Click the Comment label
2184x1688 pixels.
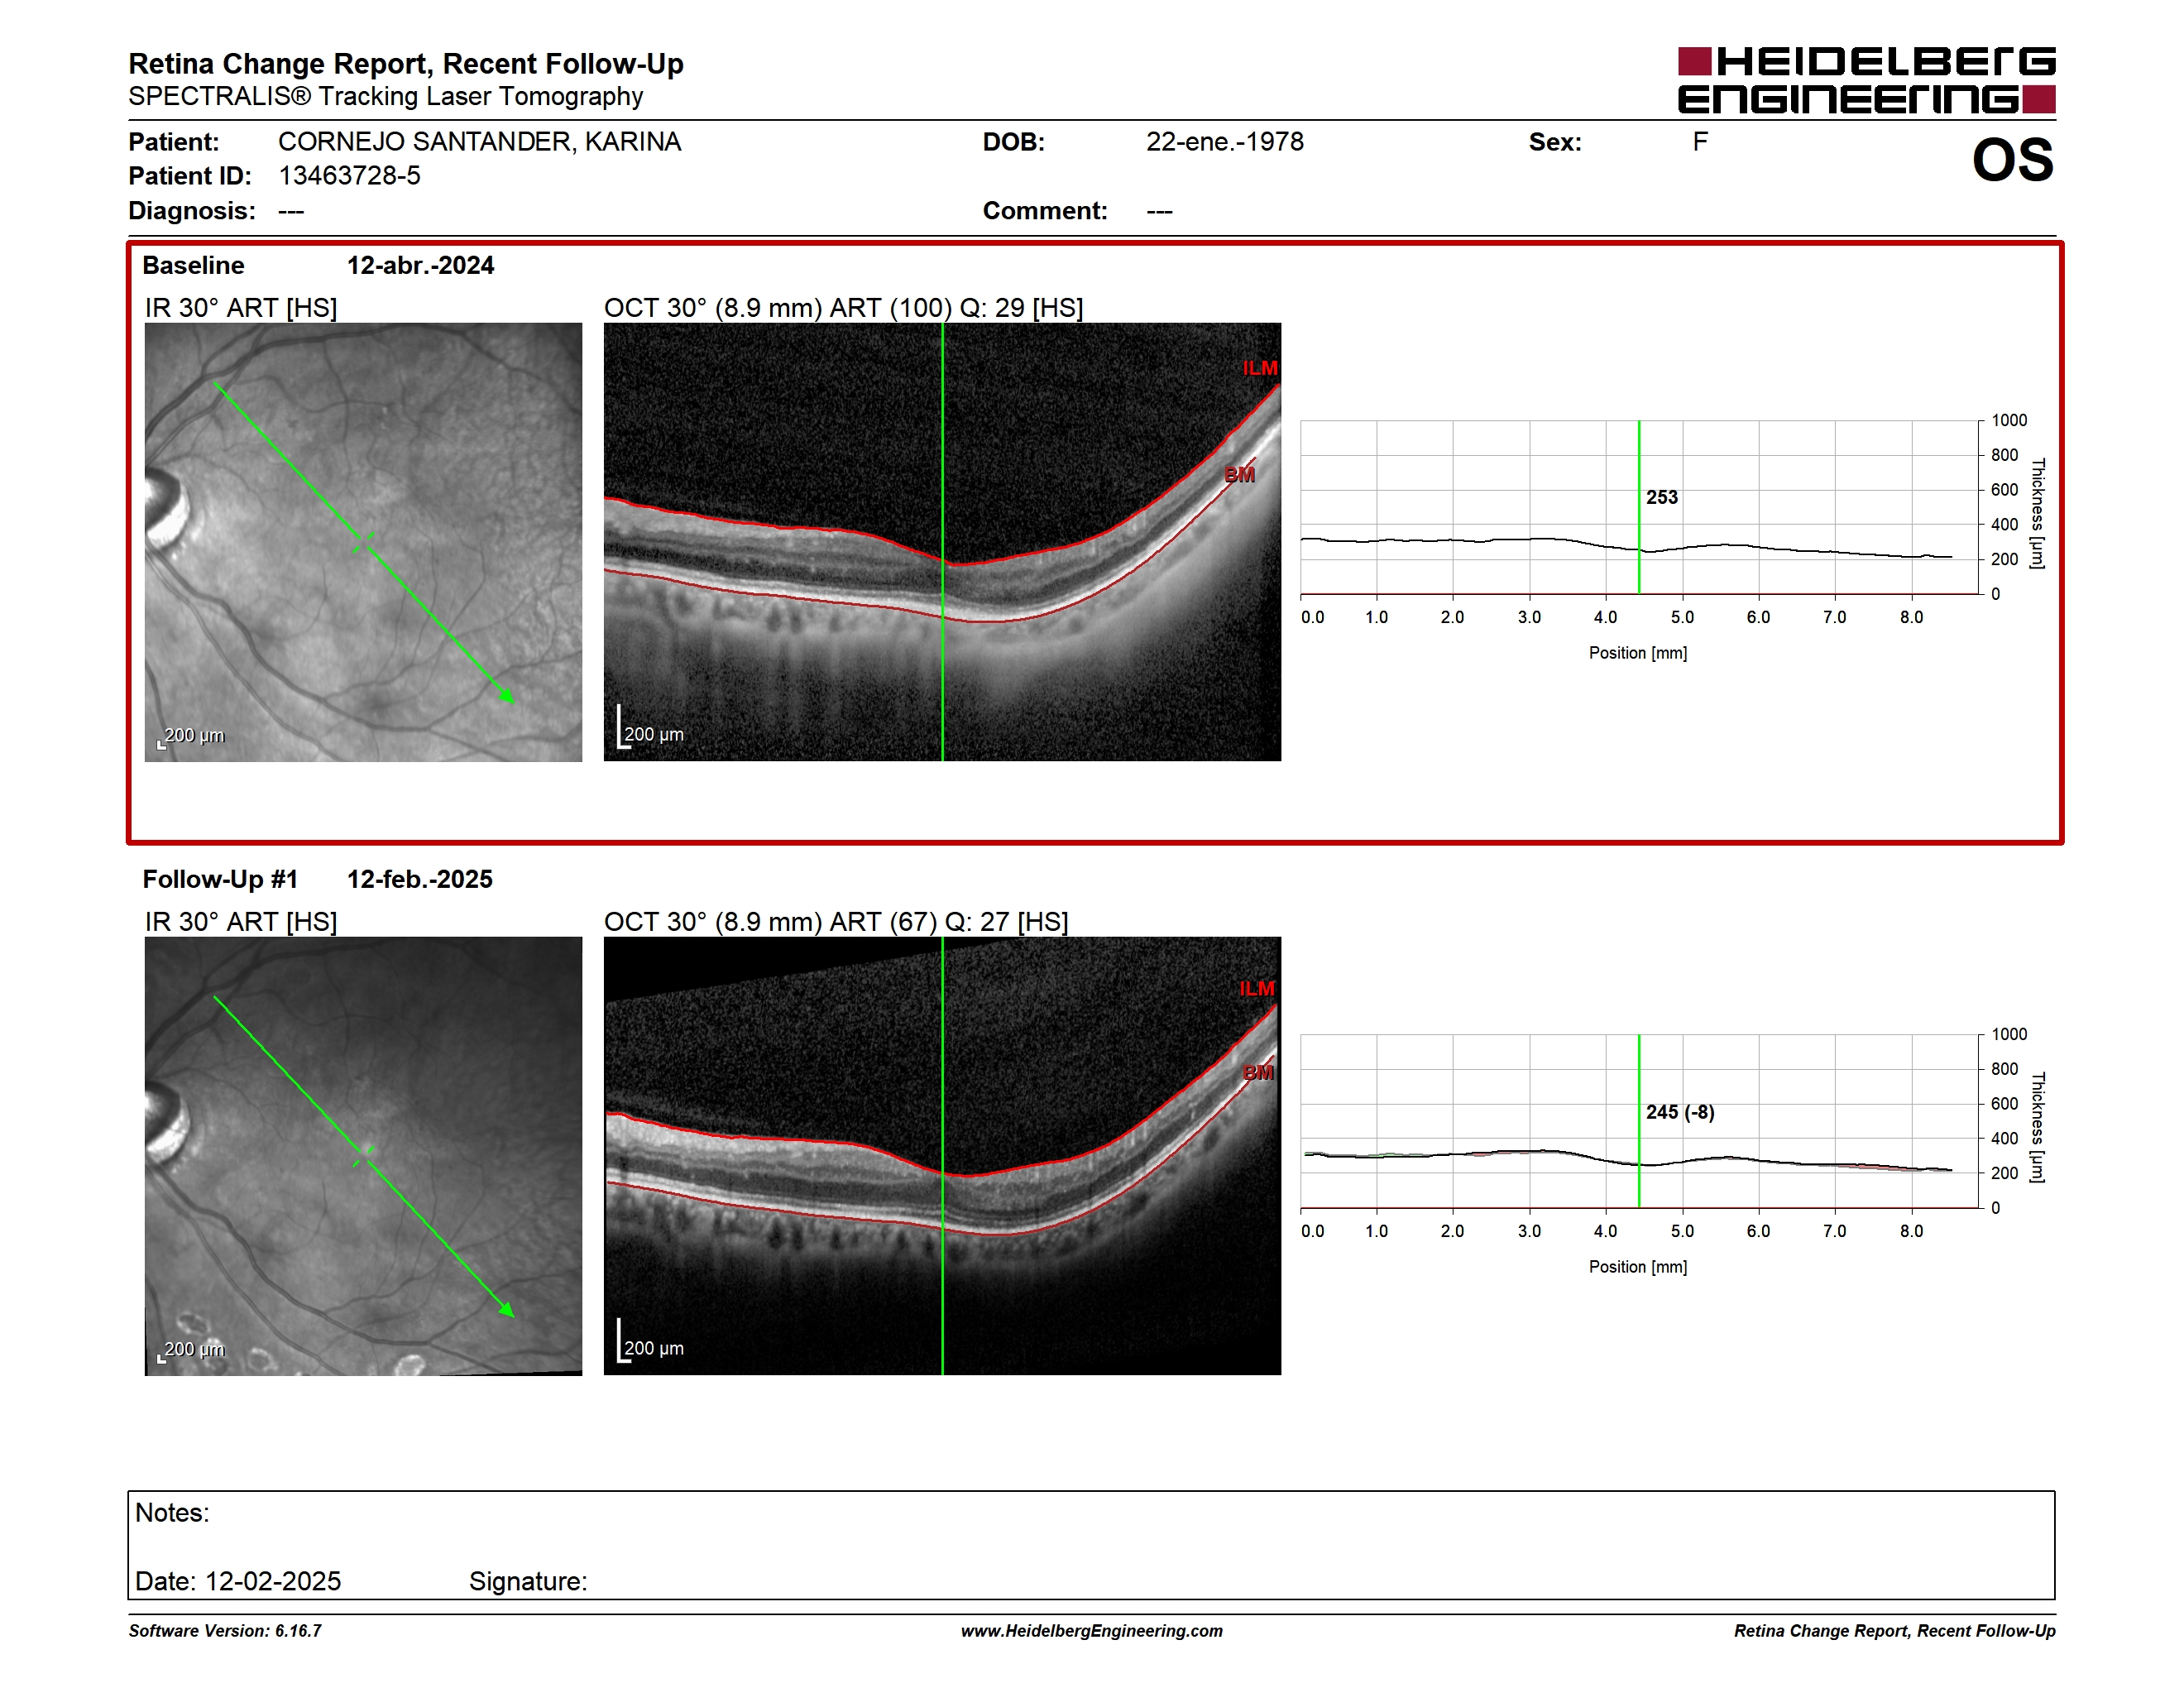coord(1045,211)
